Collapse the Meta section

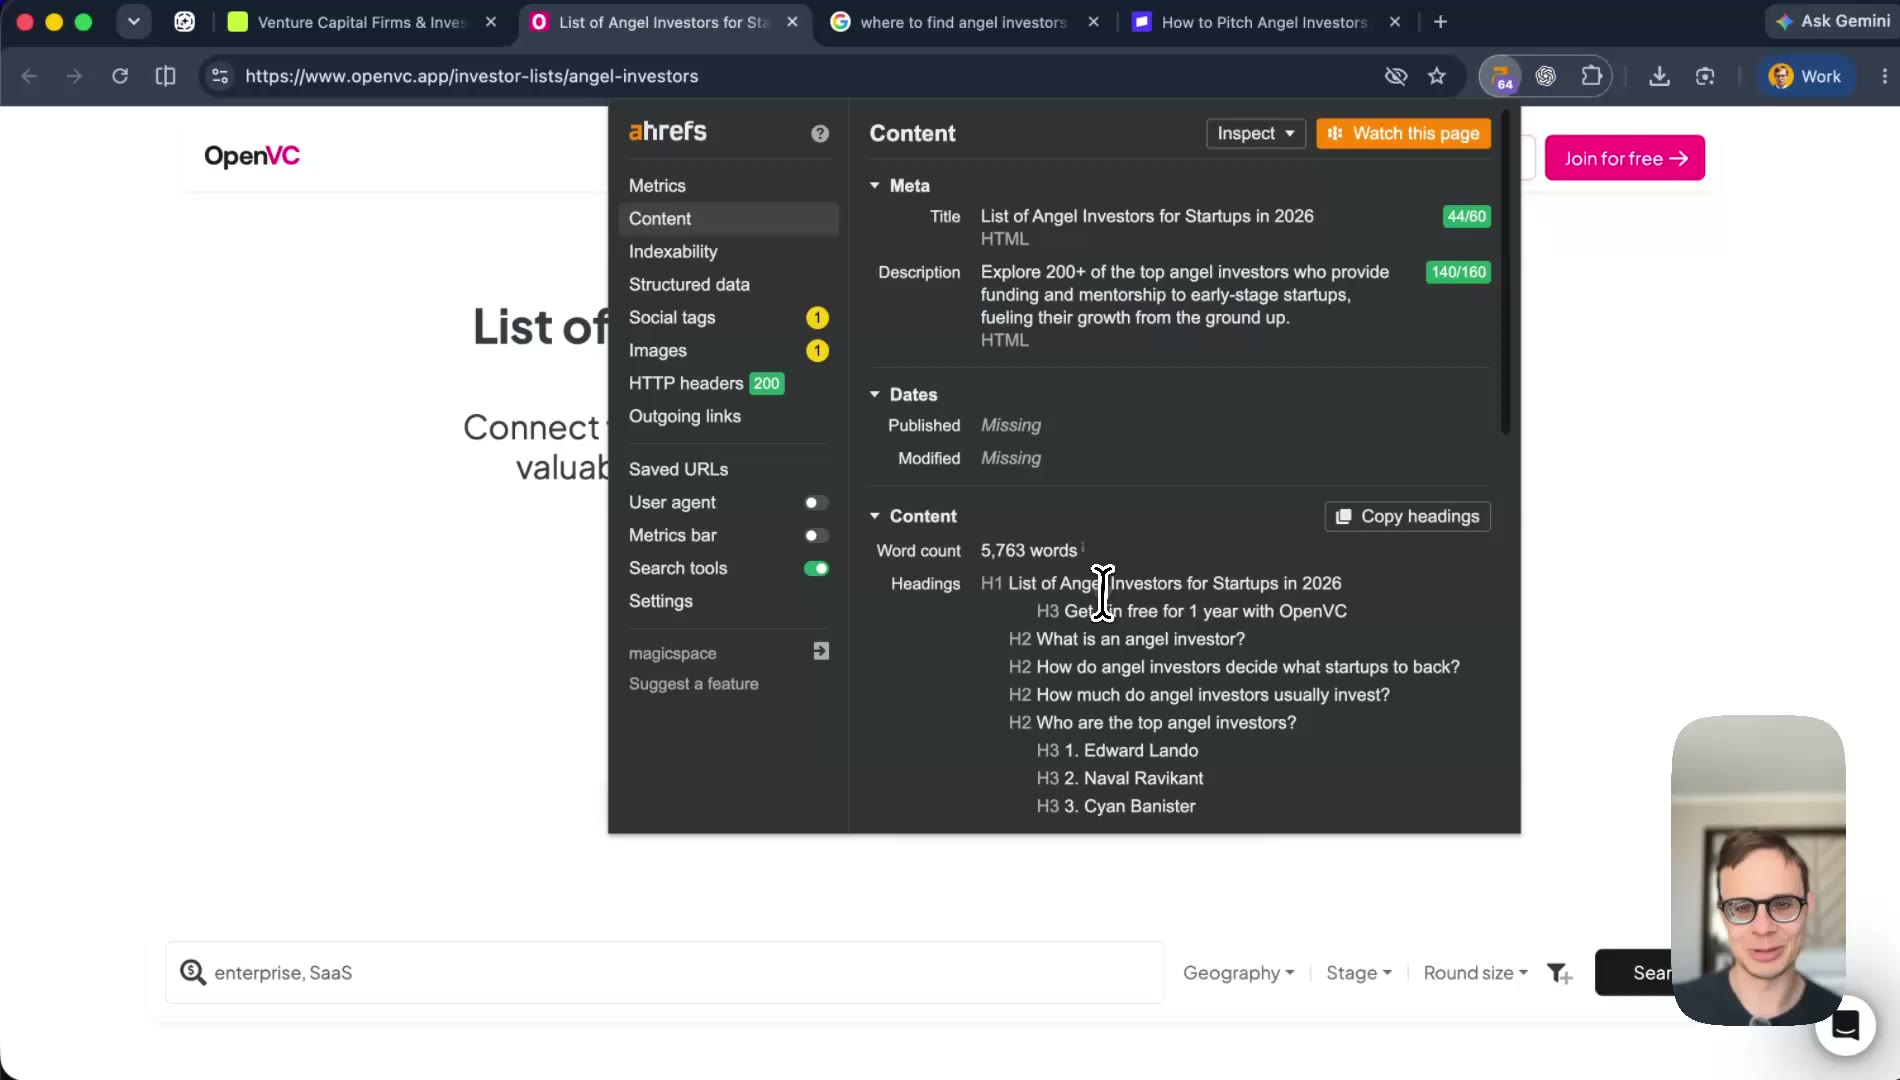(875, 186)
